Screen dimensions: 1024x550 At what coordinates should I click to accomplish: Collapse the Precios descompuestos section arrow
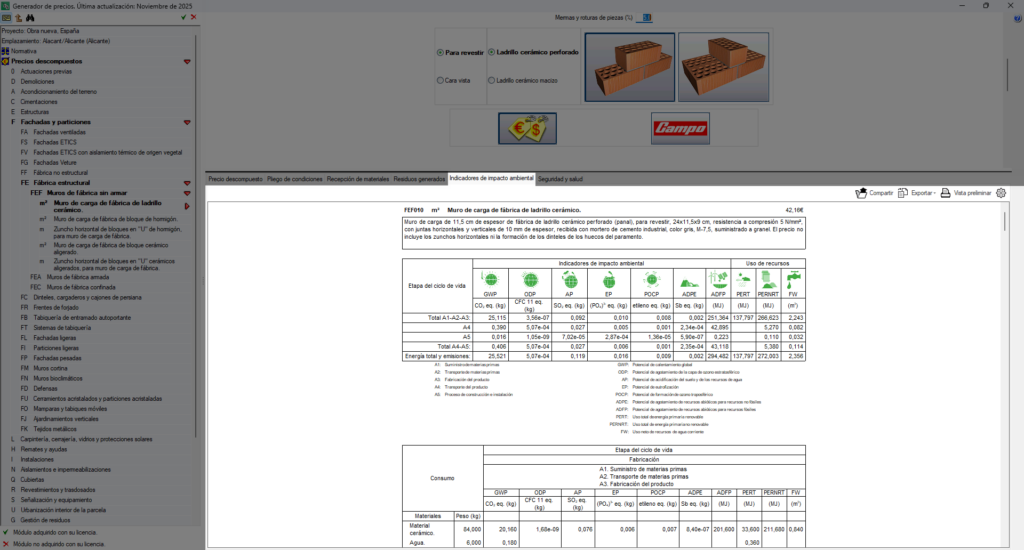[187, 61]
